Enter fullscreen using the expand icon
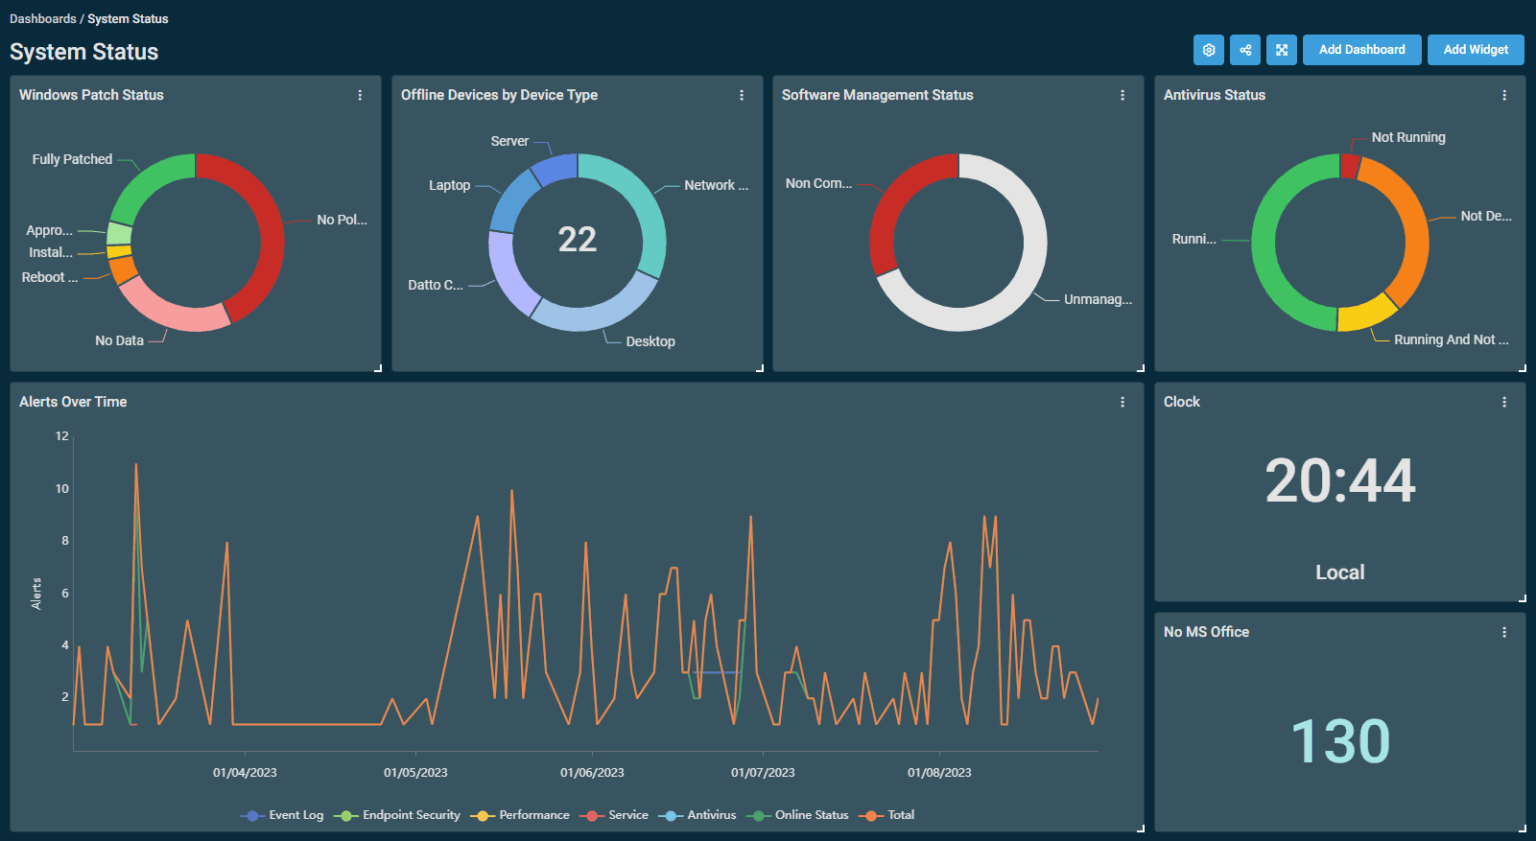This screenshot has height=841, width=1536. [1281, 50]
